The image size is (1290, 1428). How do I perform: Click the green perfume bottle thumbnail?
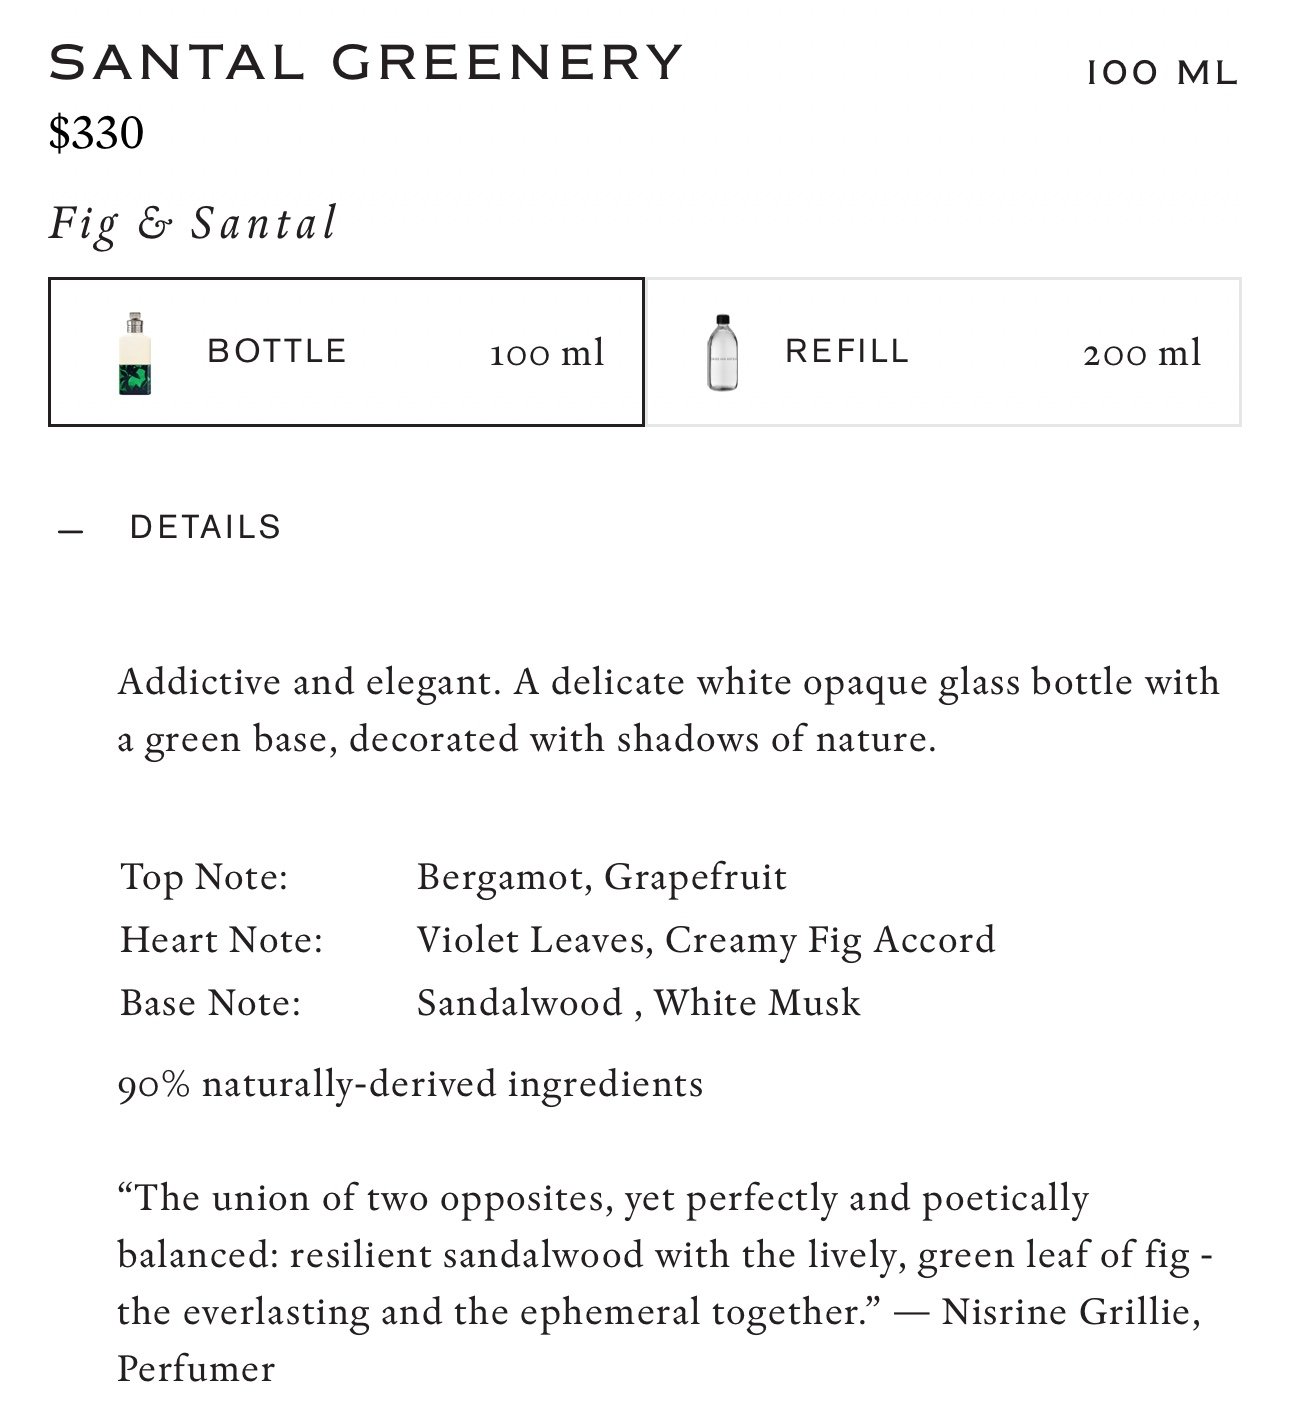point(135,353)
